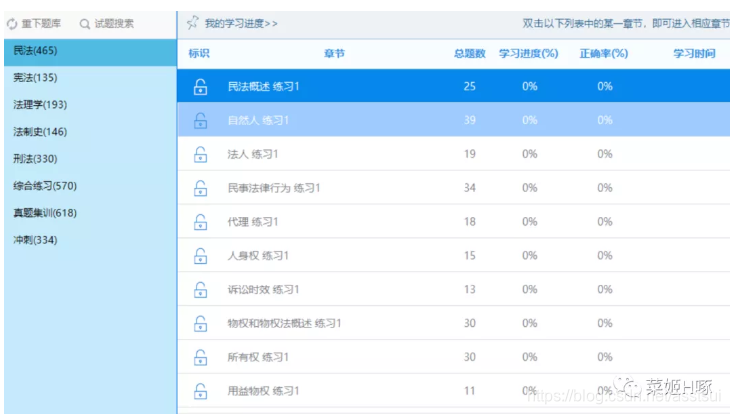Screen dimensions: 730x414
Task: Select 刑法(330) subject in sidebar
Action: [x=90, y=159]
